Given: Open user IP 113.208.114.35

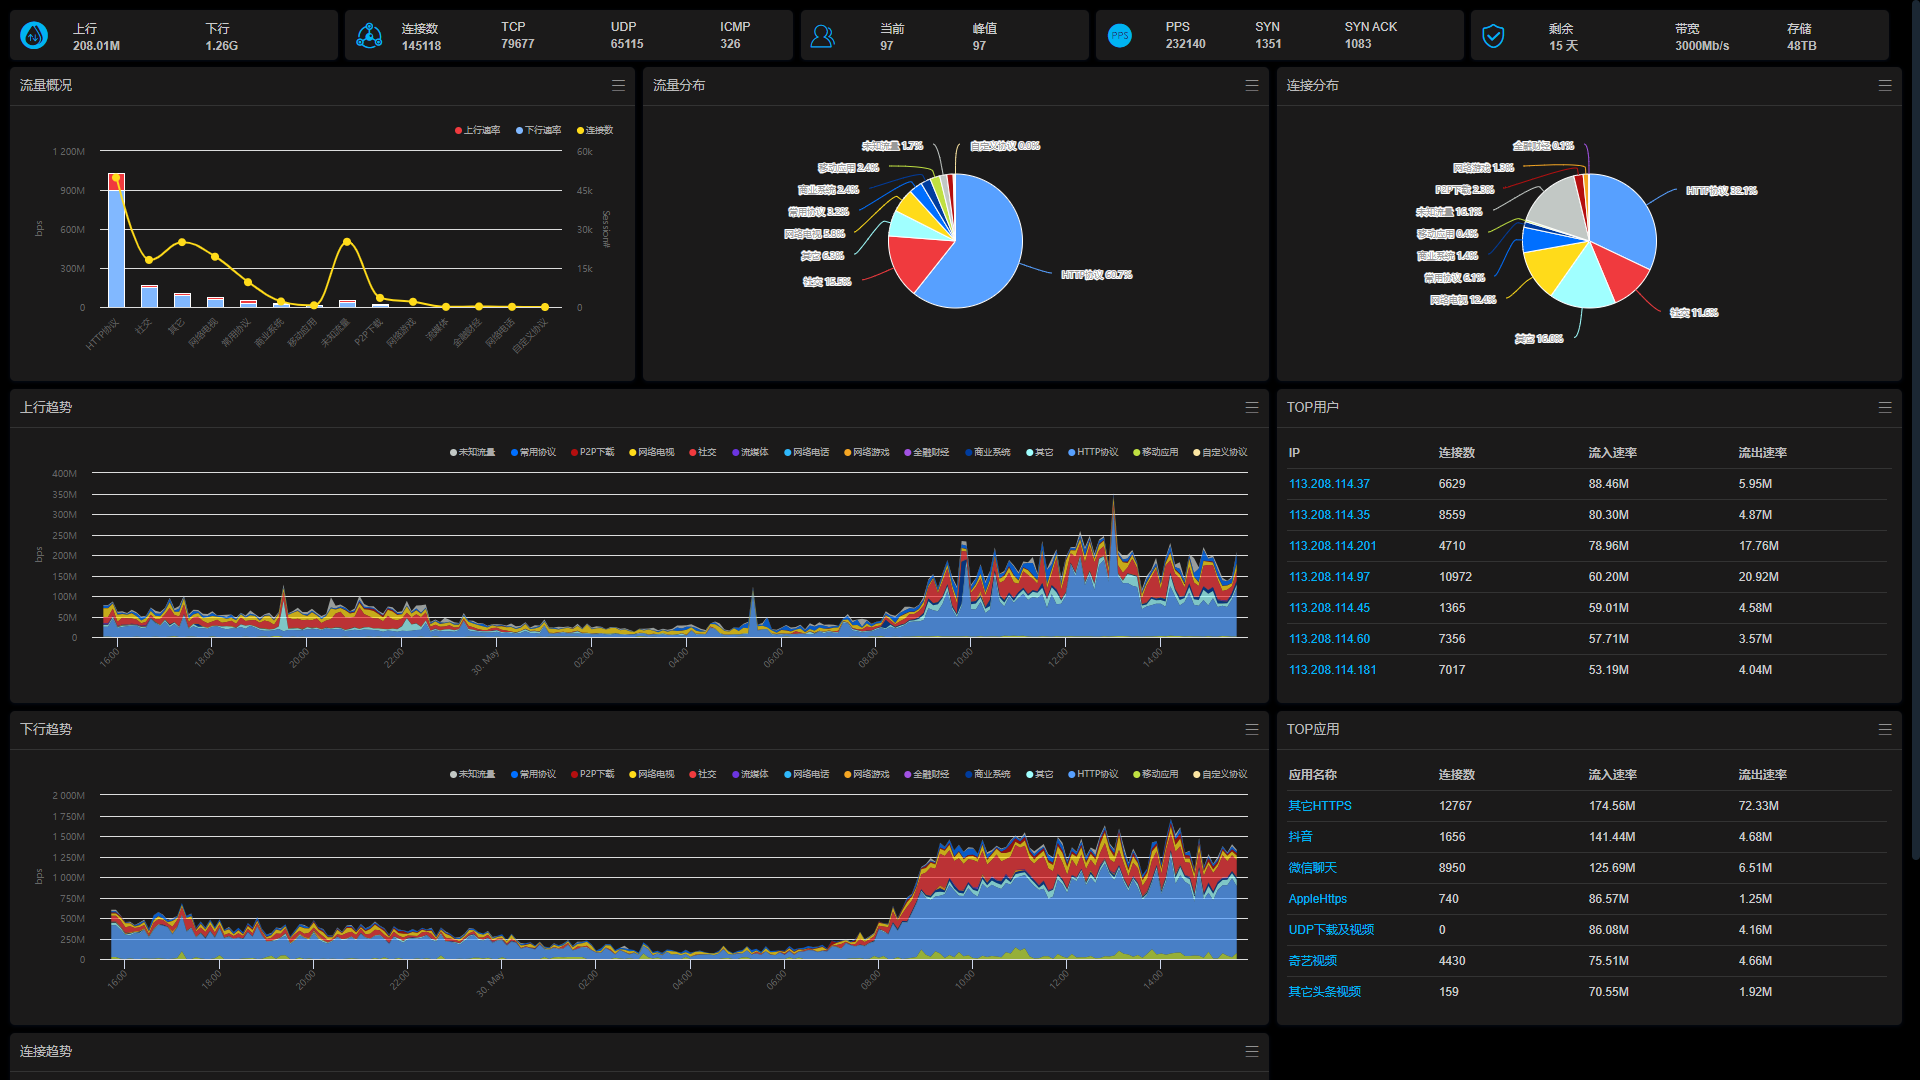Looking at the screenshot, I should click(1329, 515).
